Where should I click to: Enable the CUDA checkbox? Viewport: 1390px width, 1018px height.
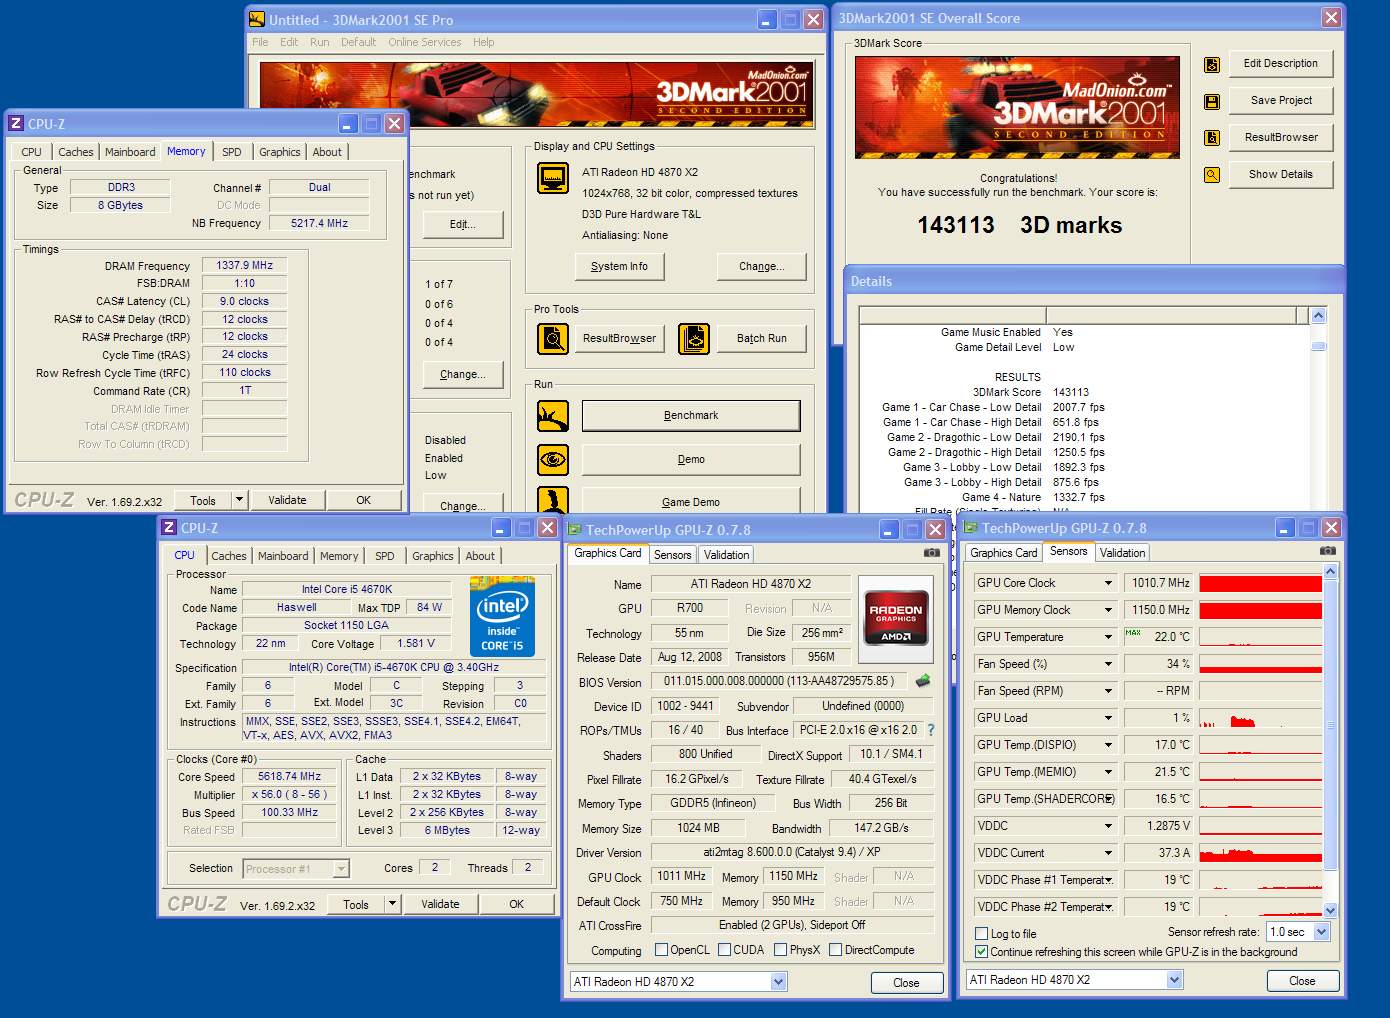point(724,950)
